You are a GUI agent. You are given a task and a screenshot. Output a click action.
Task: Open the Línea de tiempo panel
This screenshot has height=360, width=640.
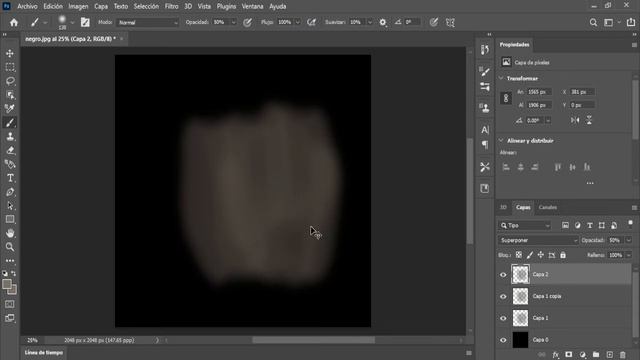click(44, 353)
